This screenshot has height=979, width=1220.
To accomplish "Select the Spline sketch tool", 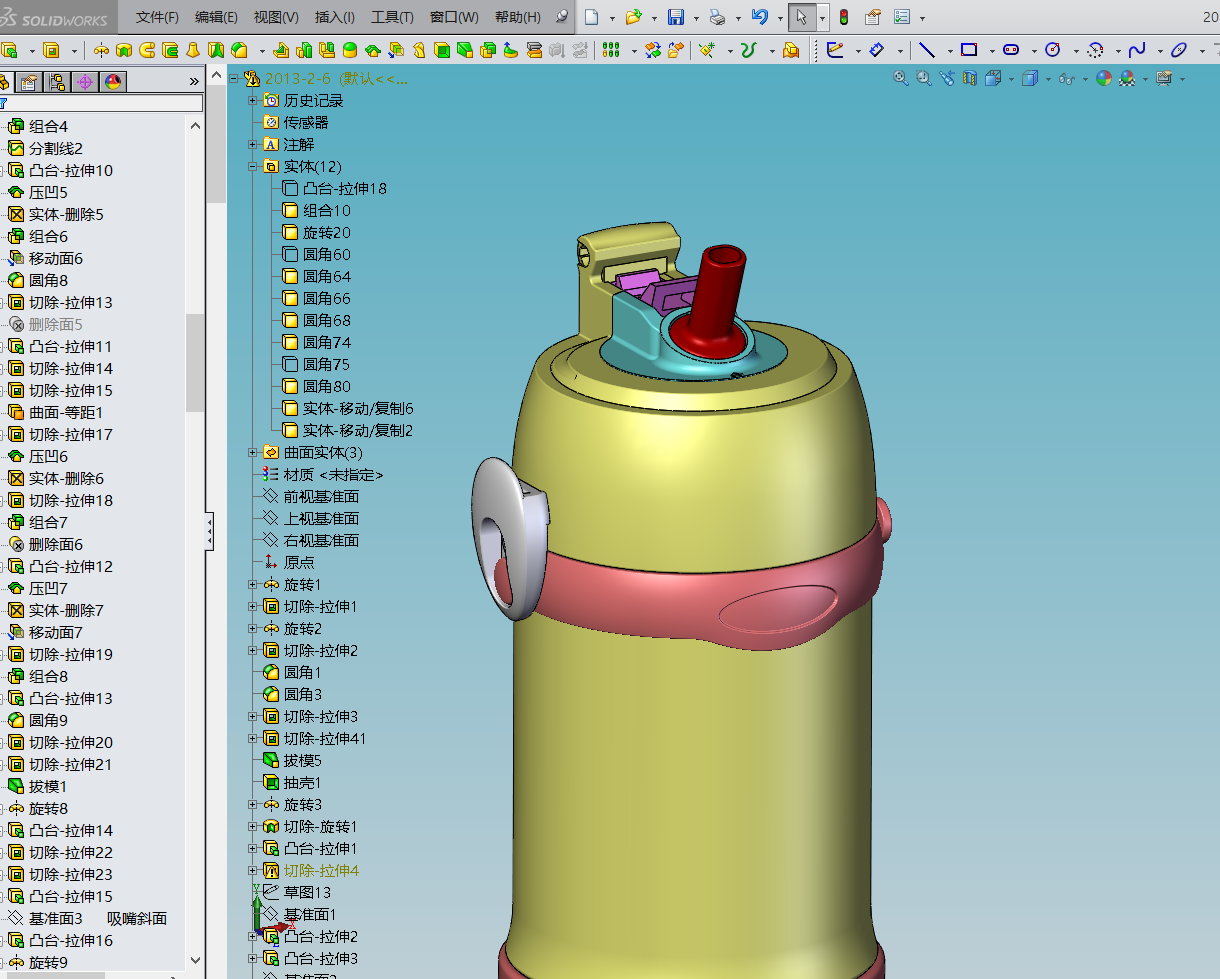I will click(x=1136, y=50).
